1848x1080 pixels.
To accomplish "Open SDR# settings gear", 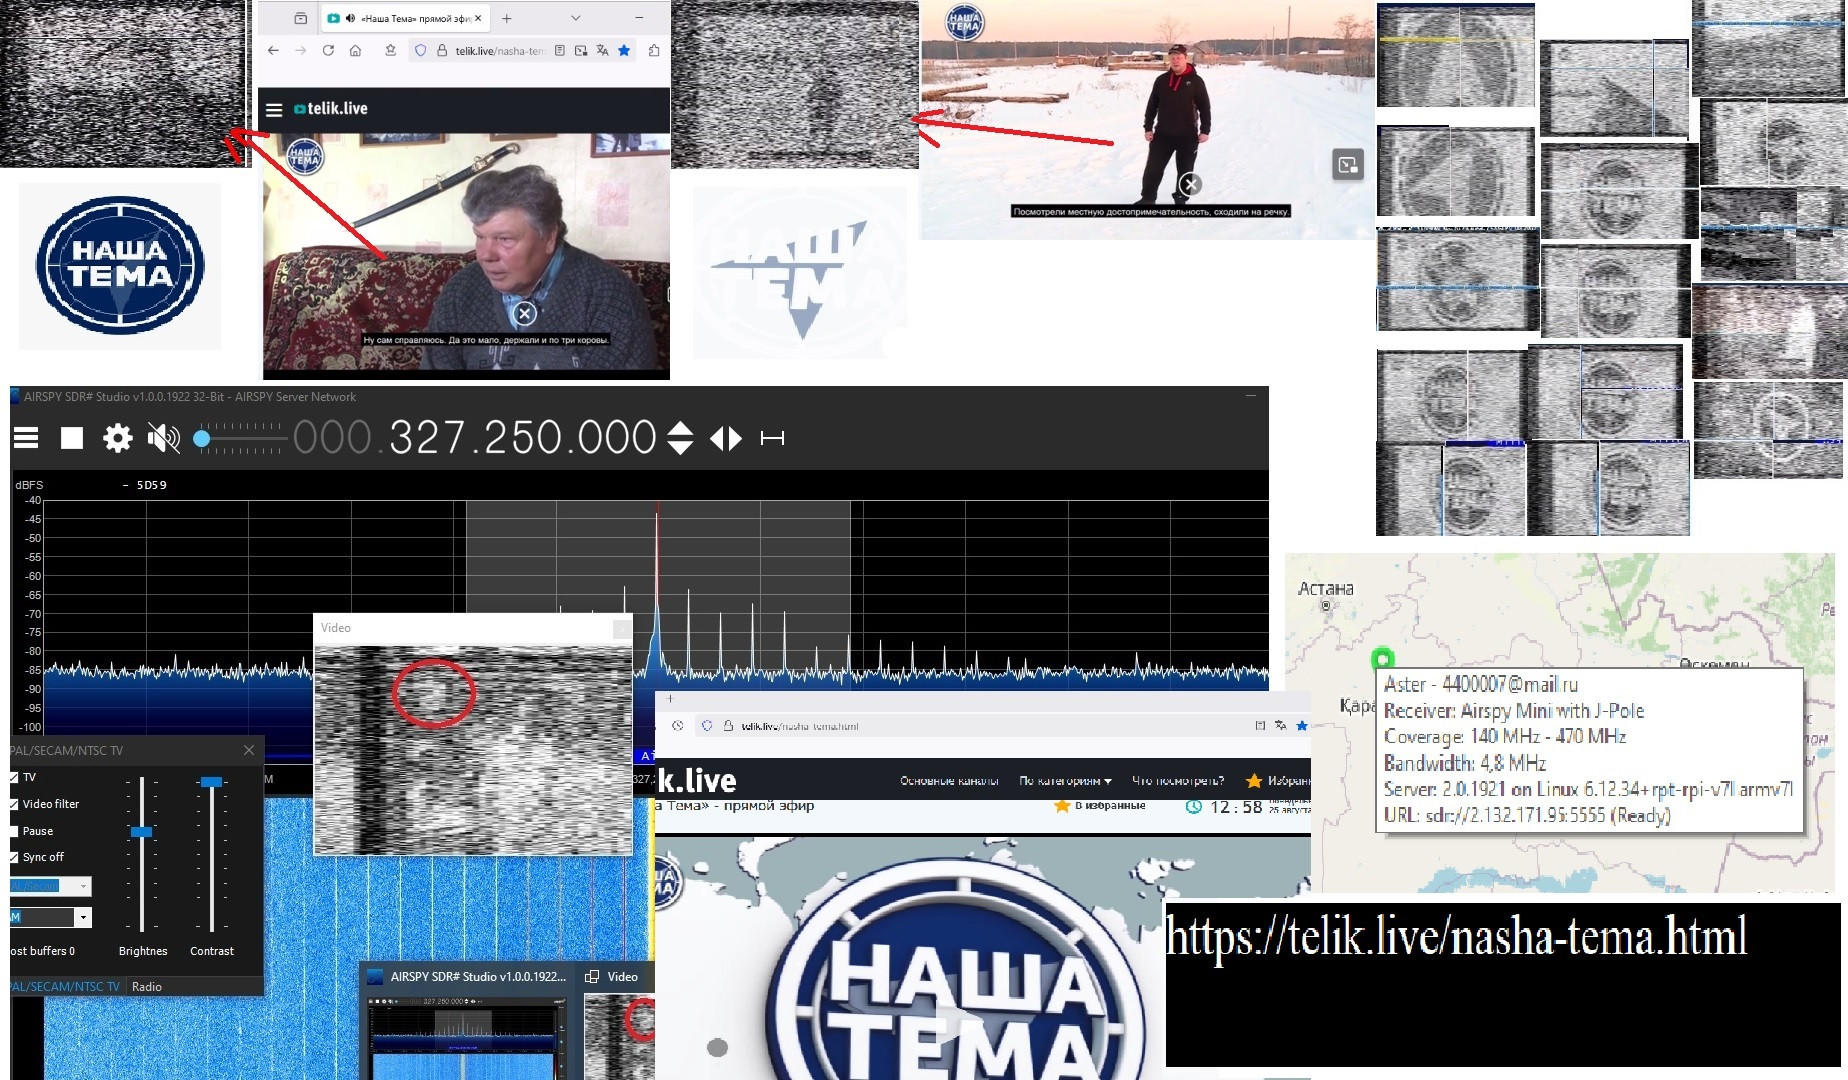I will pos(118,438).
